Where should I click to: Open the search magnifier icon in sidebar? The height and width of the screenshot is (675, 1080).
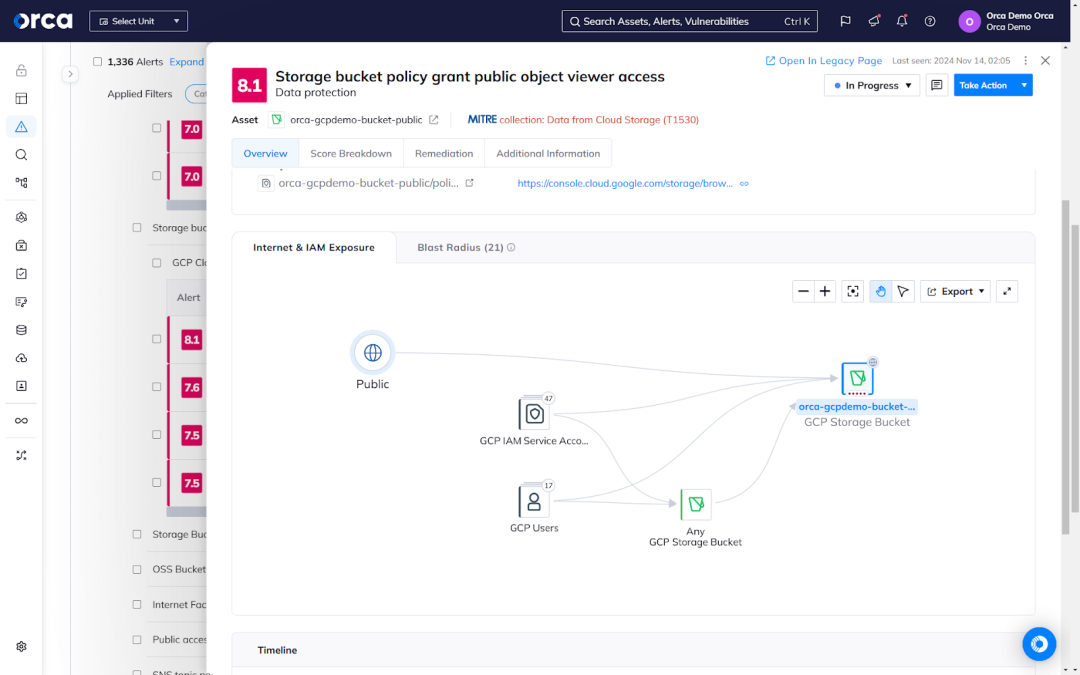pyautogui.click(x=21, y=155)
